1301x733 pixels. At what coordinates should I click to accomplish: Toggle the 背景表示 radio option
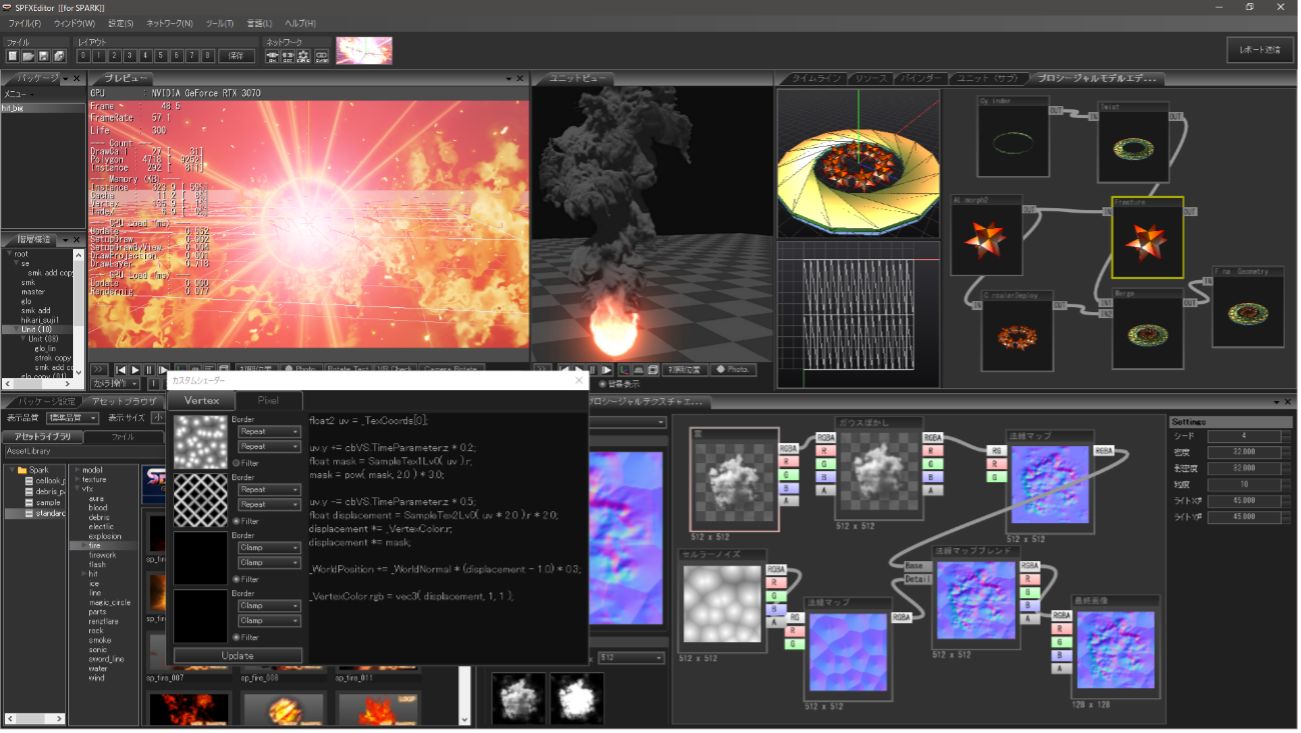click(x=602, y=383)
